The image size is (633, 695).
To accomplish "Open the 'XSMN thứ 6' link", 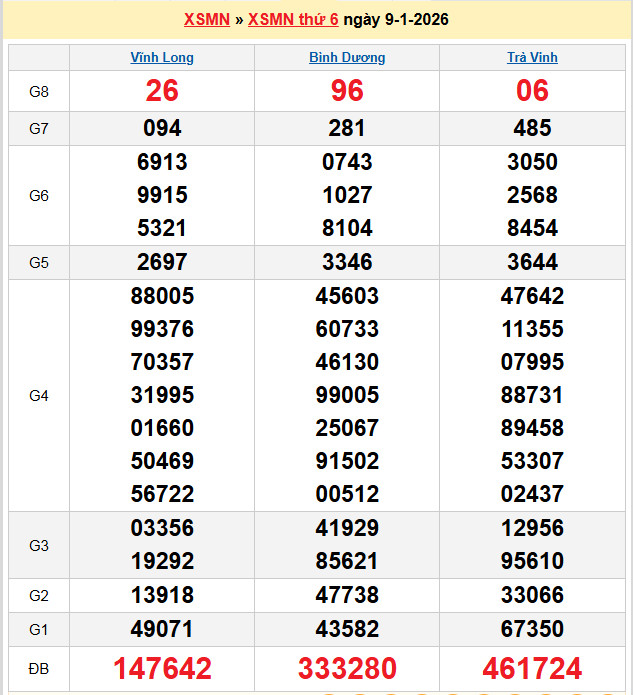I will coord(293,20).
